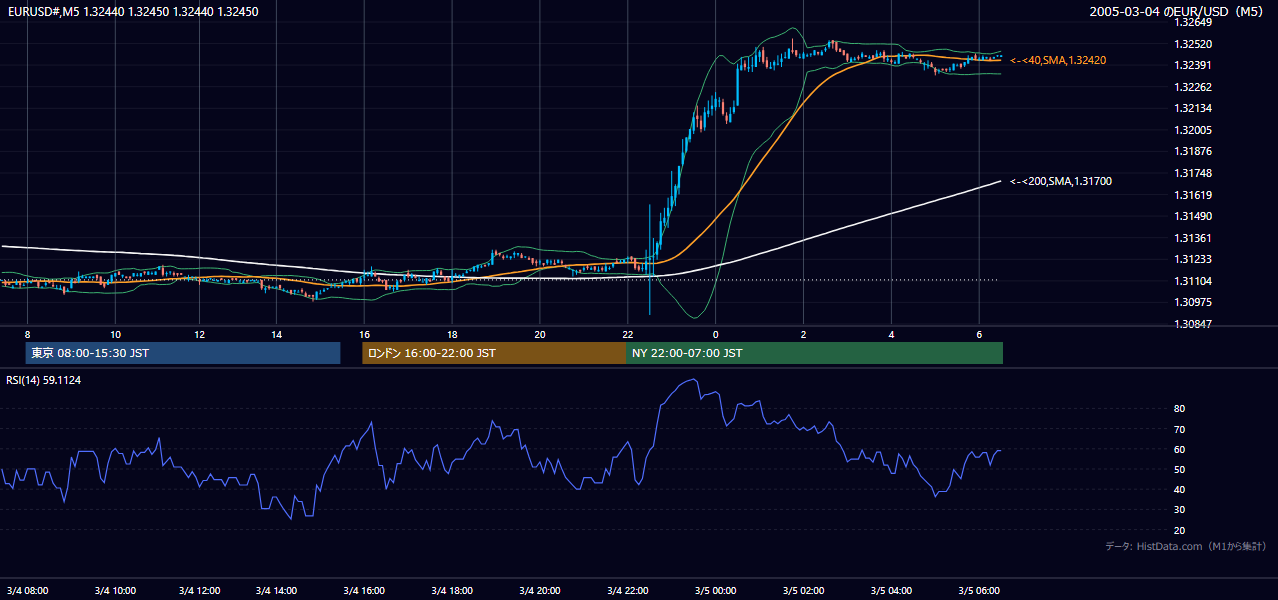Click the RSI 70 level label

1179,429
